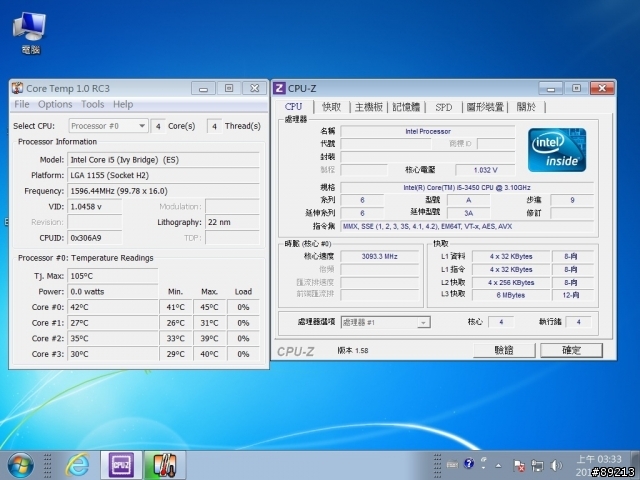The image size is (640, 480).
Task: Click Core #0 temperature 42°C
Action: pos(113,307)
